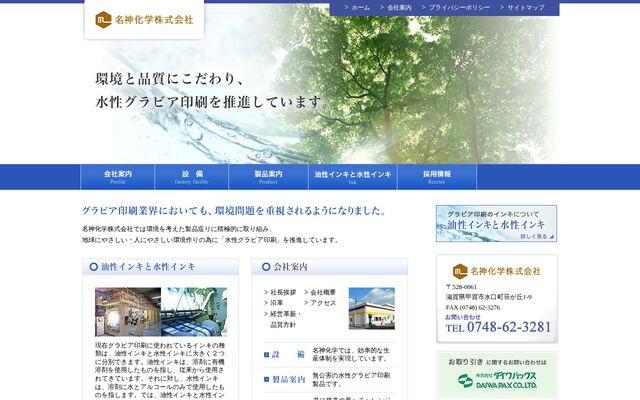Open the 経営革新・品質方針 link

click(x=282, y=319)
